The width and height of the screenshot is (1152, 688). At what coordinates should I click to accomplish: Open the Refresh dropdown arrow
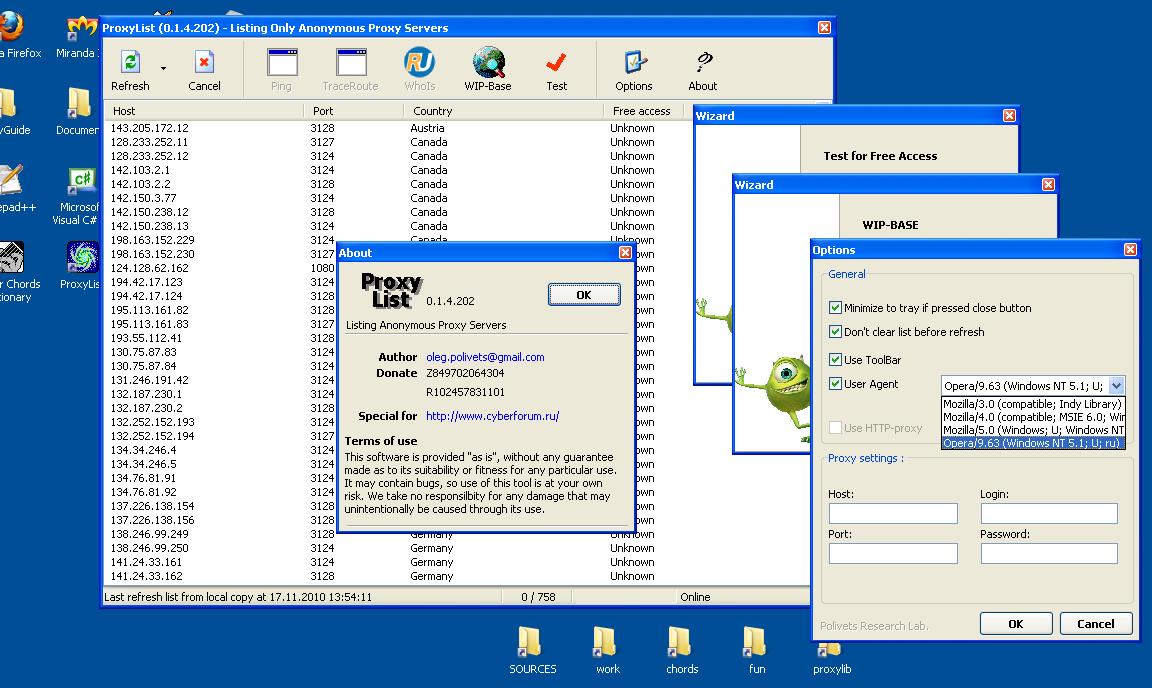(x=163, y=68)
